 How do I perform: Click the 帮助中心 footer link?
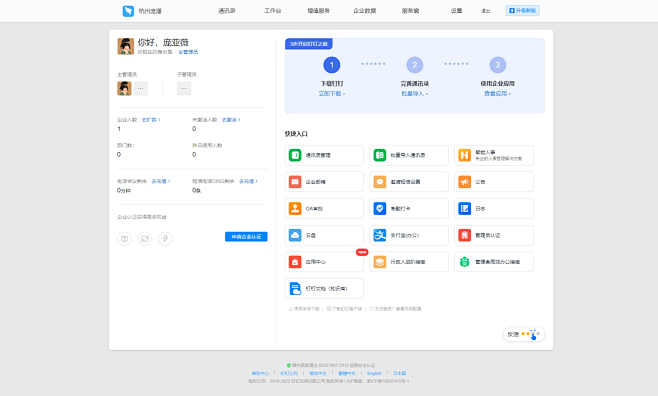click(x=260, y=373)
